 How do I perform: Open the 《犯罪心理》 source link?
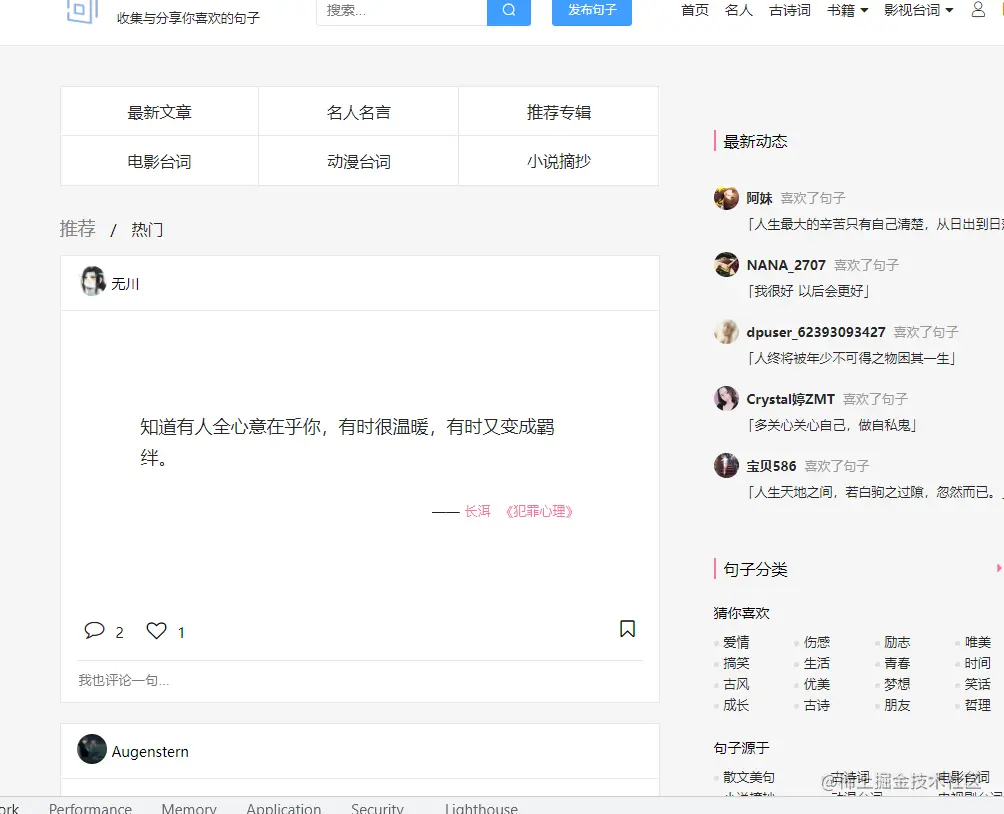pyautogui.click(x=539, y=511)
